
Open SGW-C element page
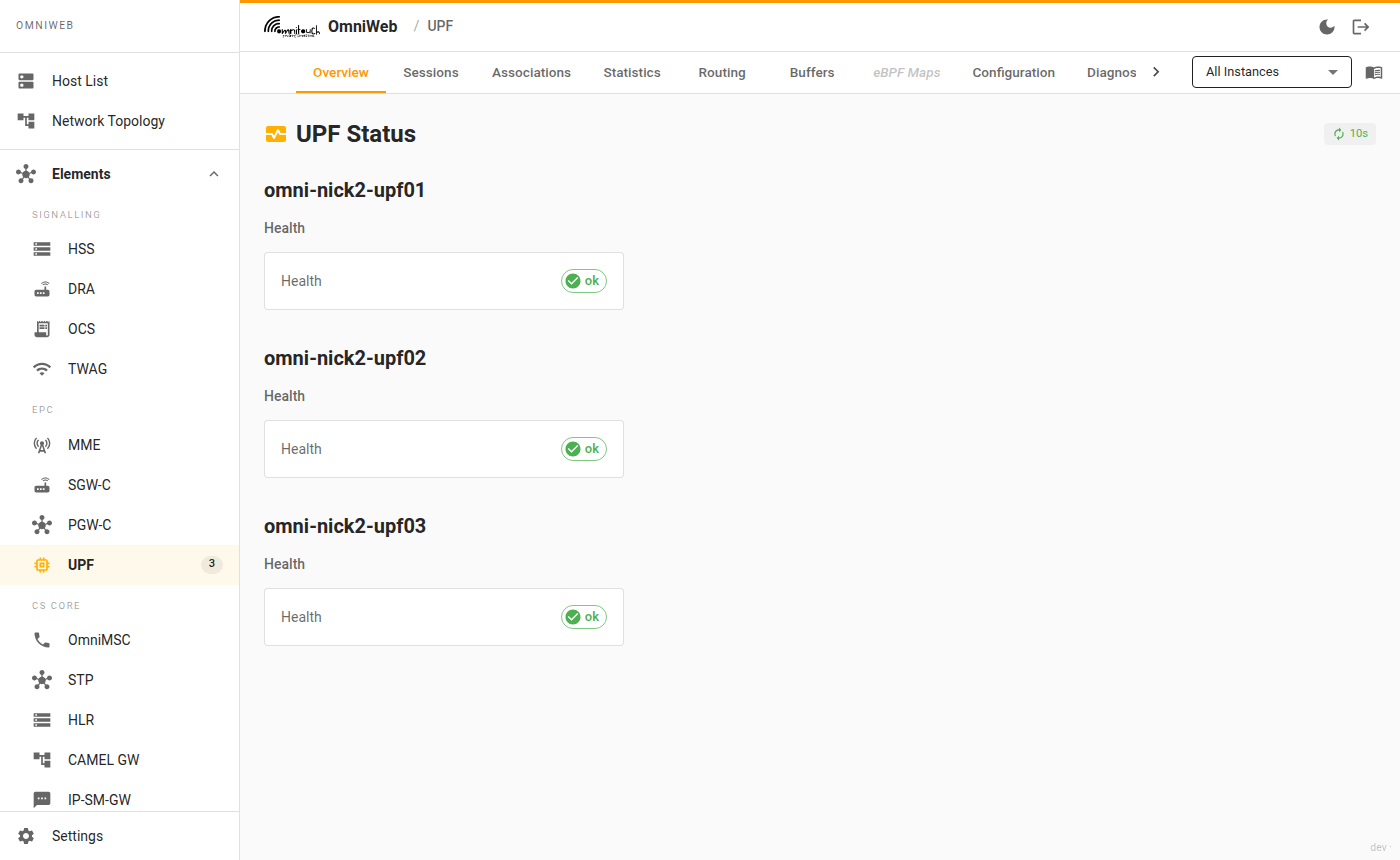click(x=120, y=485)
